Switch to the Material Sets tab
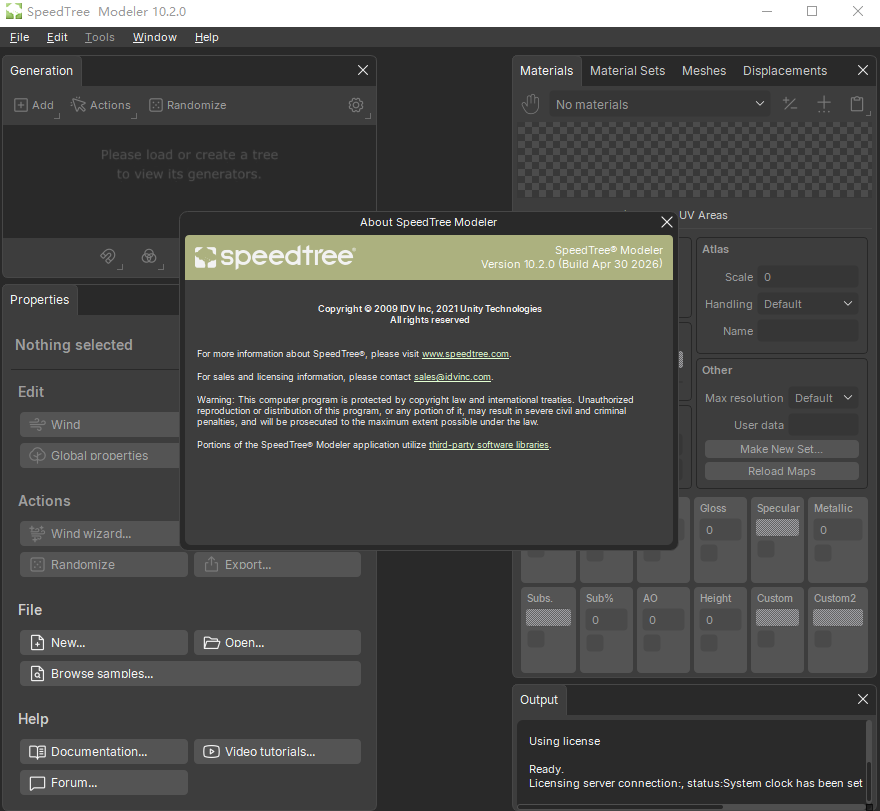Viewport: 880px width, 811px height. (627, 71)
